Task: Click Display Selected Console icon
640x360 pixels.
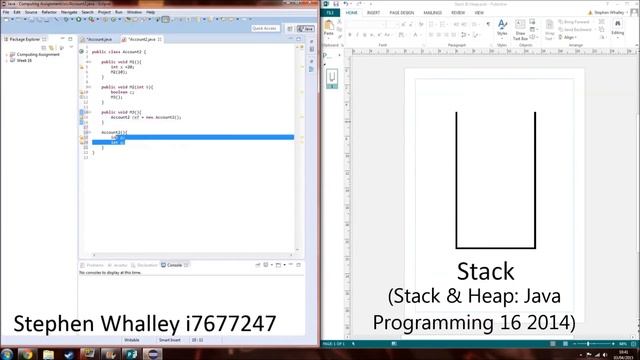Action: click(266, 265)
